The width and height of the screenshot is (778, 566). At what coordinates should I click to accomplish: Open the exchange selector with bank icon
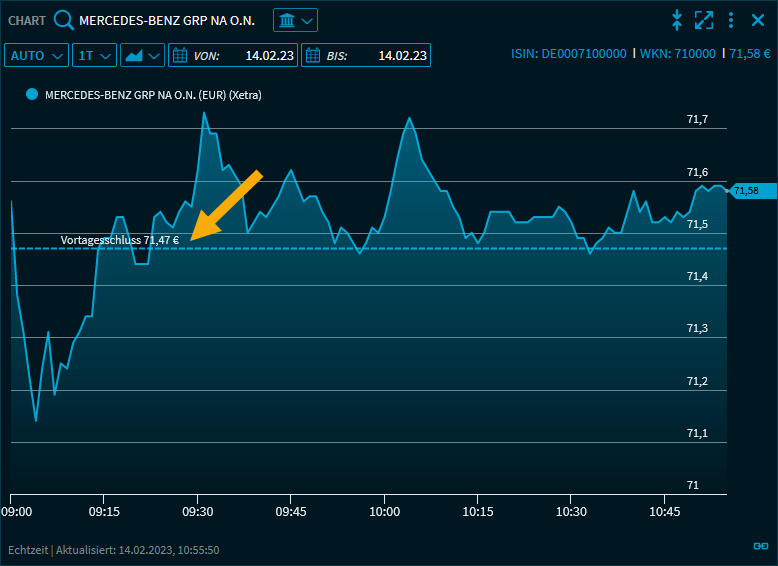295,20
